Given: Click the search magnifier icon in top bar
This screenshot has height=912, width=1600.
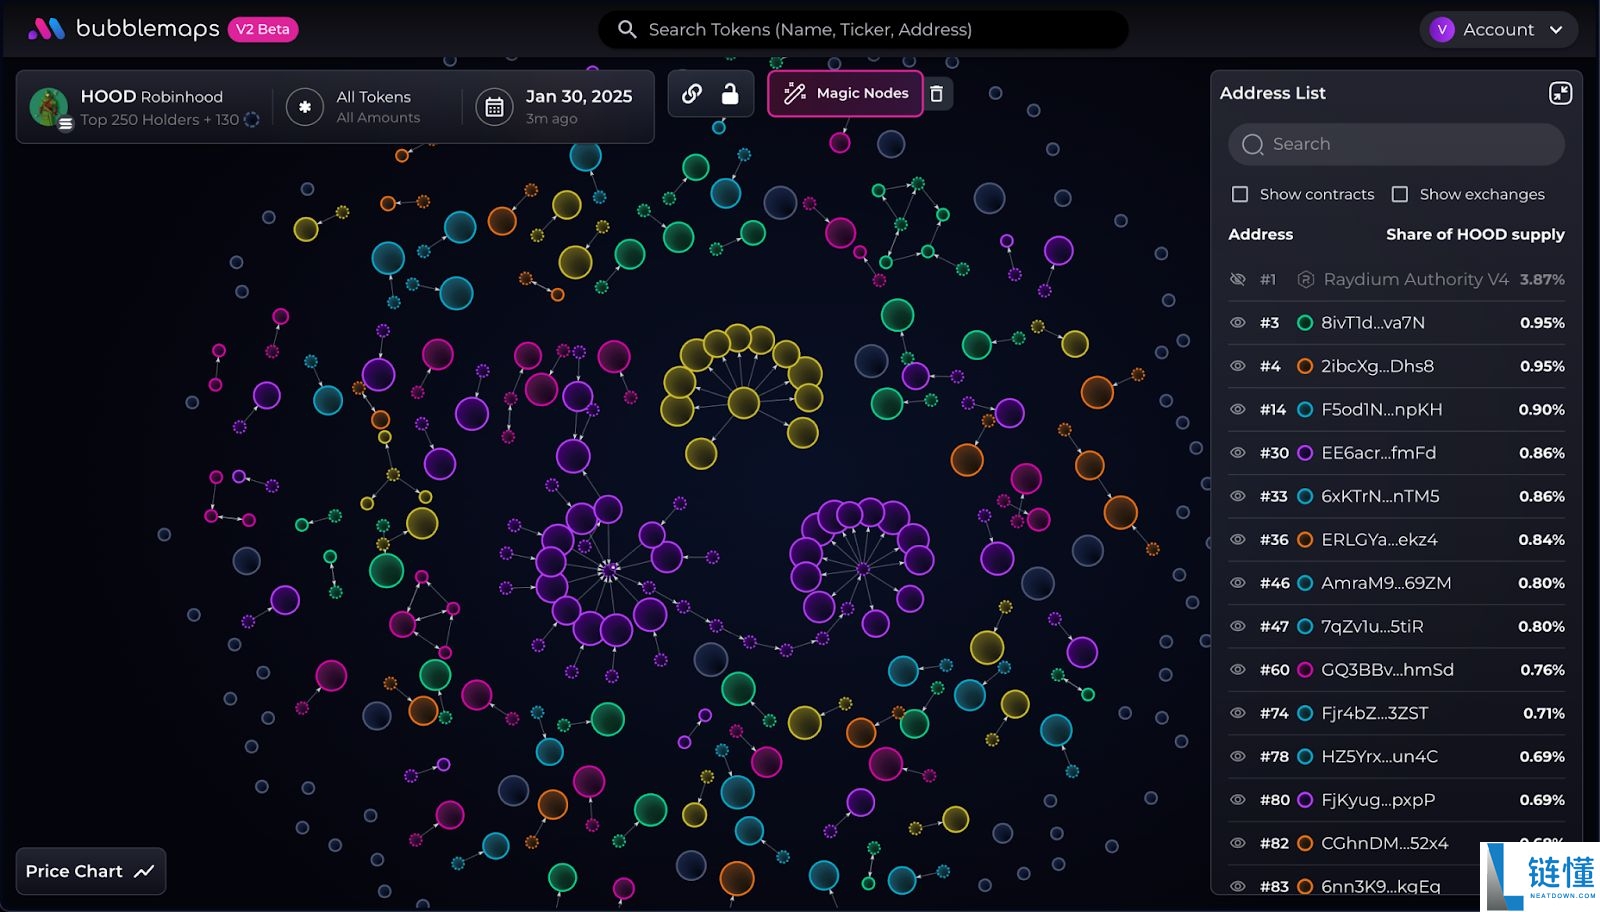Looking at the screenshot, I should click(x=627, y=29).
